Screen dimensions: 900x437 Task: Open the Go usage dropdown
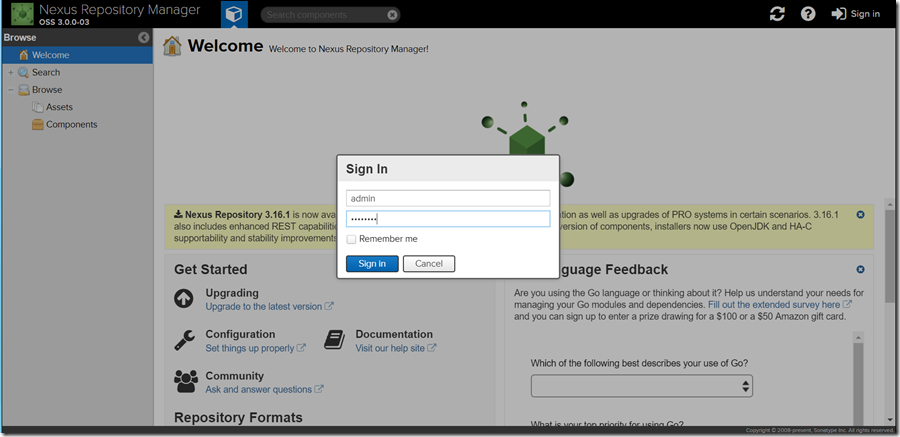[x=642, y=386]
